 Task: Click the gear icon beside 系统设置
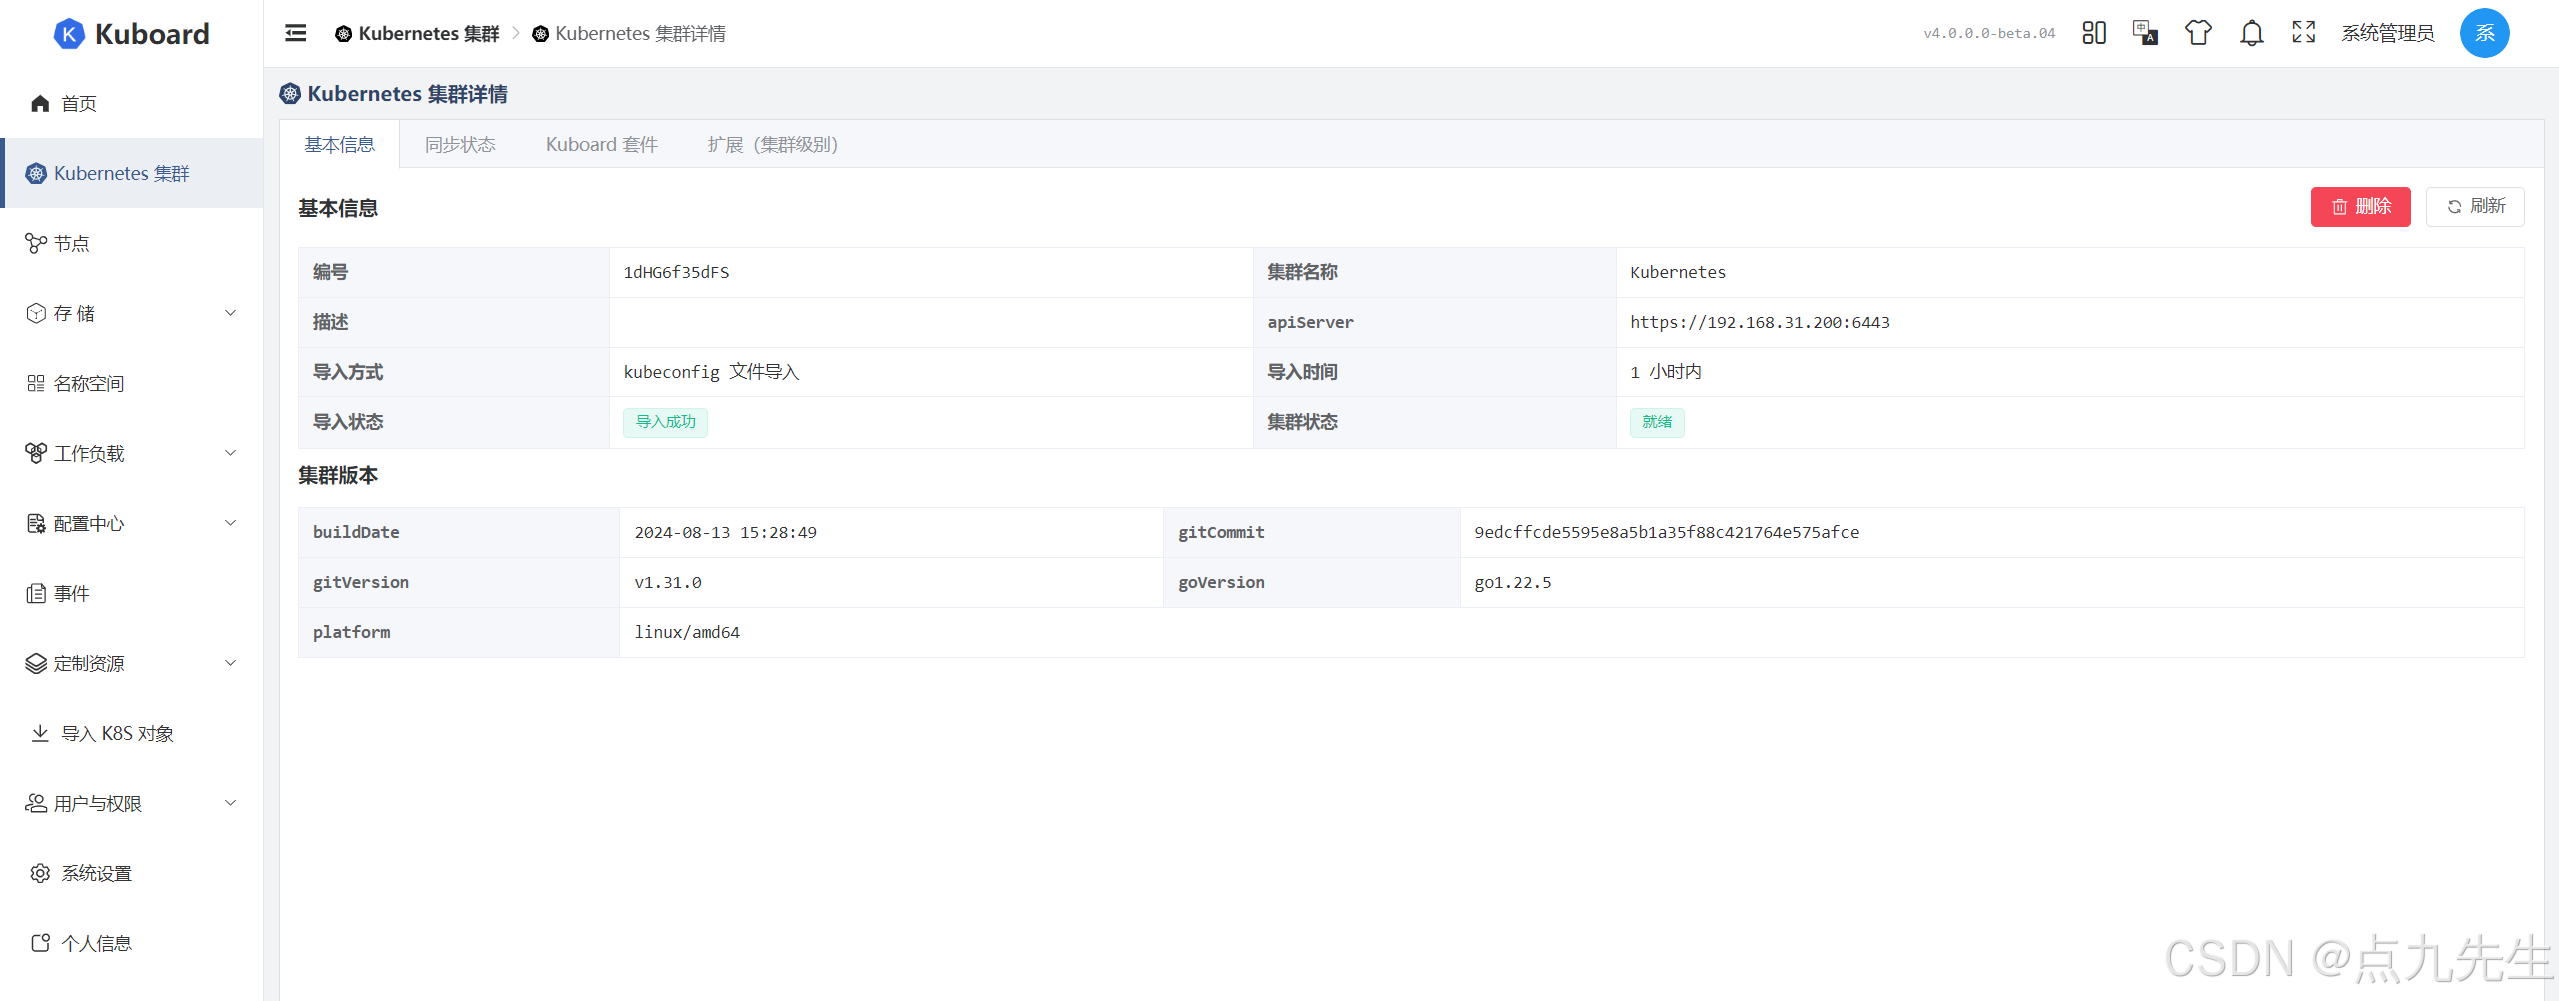coord(40,873)
